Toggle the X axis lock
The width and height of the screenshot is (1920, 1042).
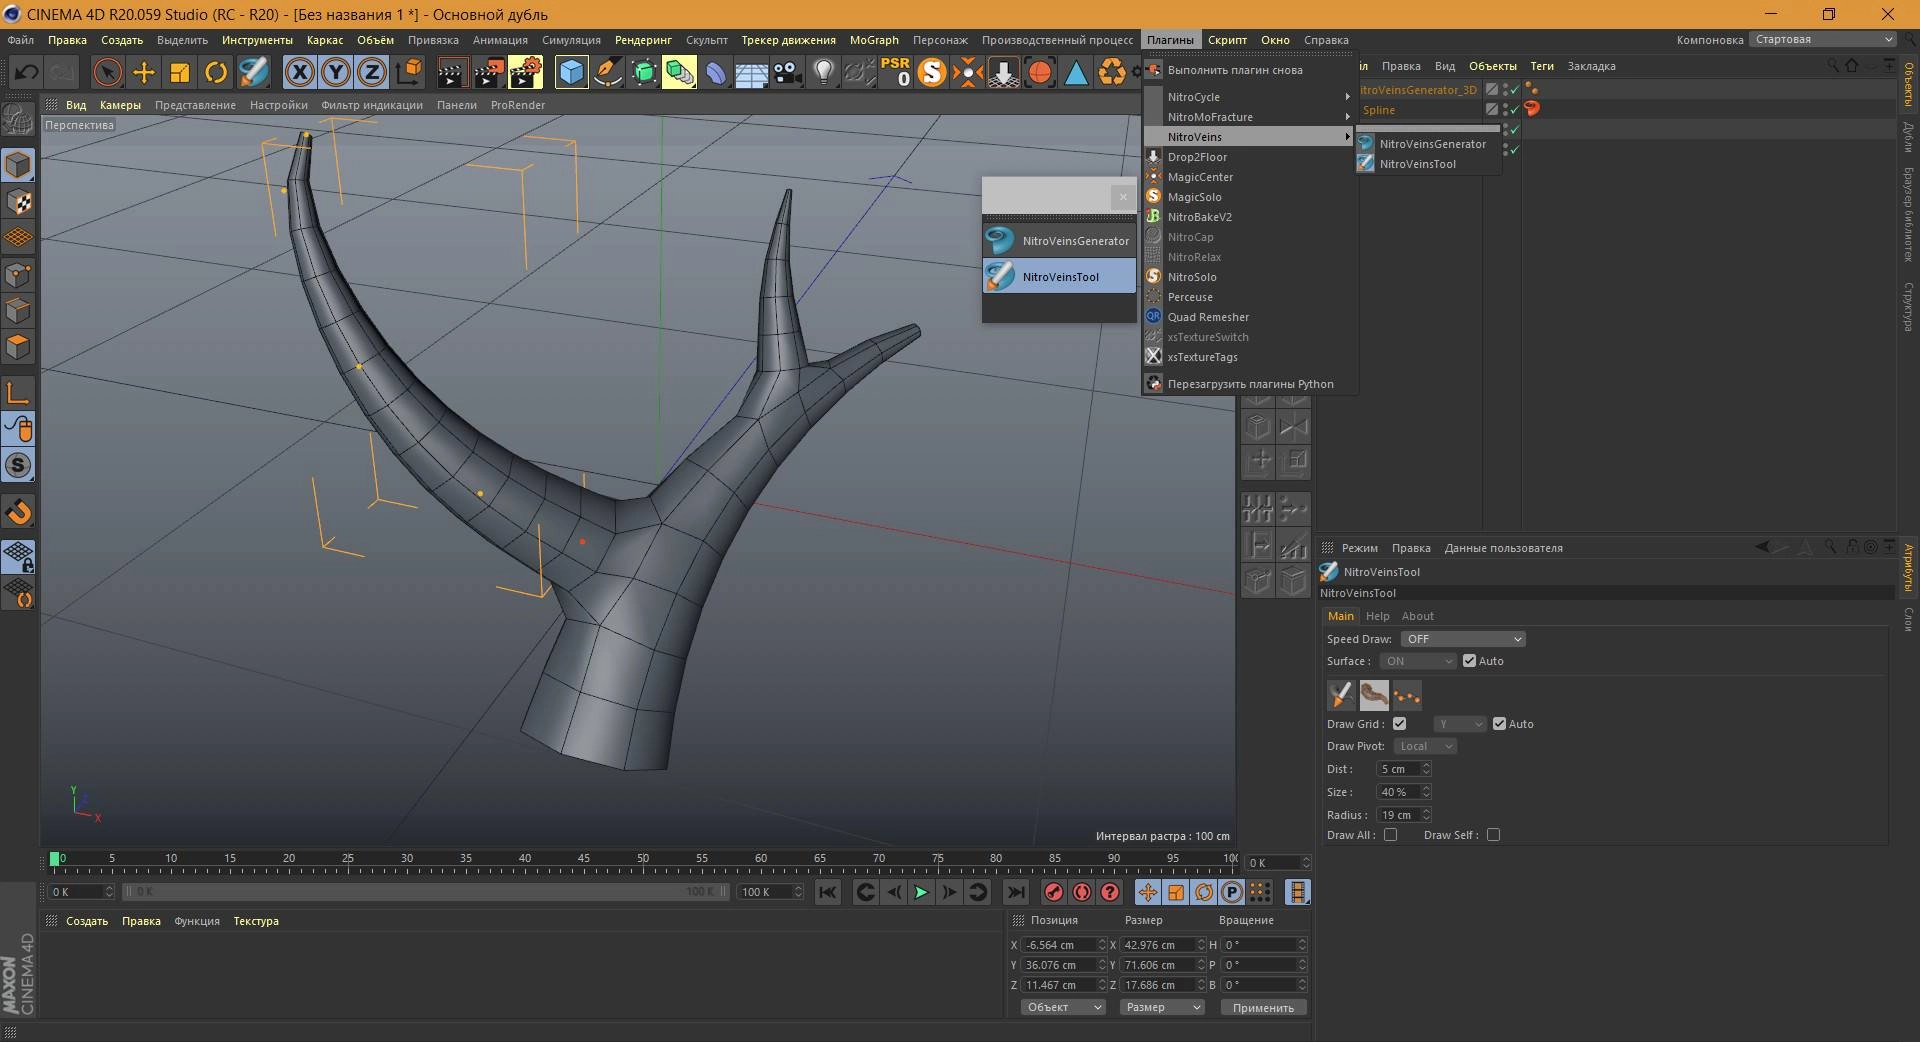coord(299,72)
